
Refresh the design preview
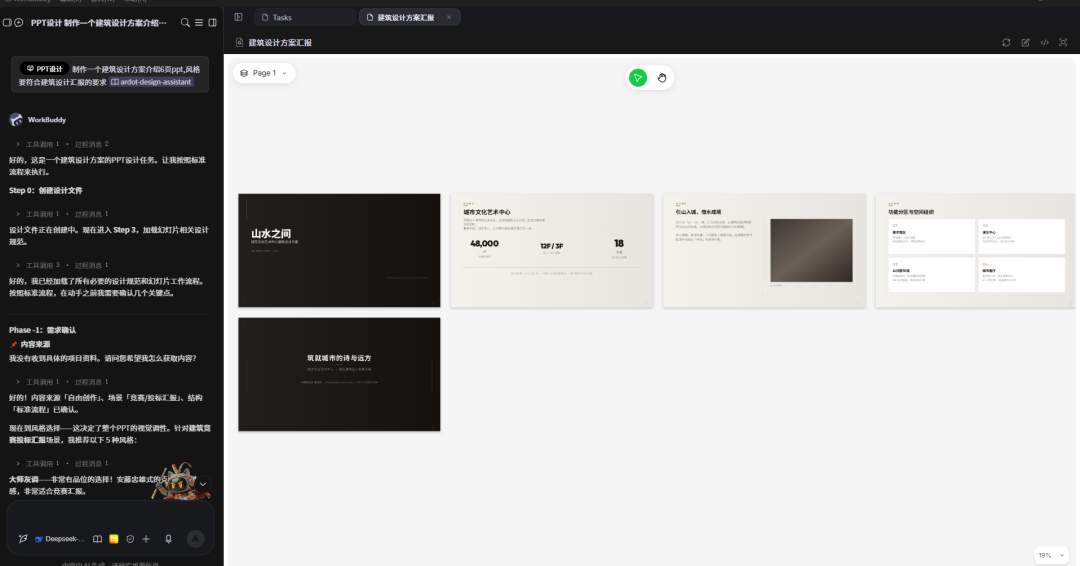click(x=1006, y=43)
